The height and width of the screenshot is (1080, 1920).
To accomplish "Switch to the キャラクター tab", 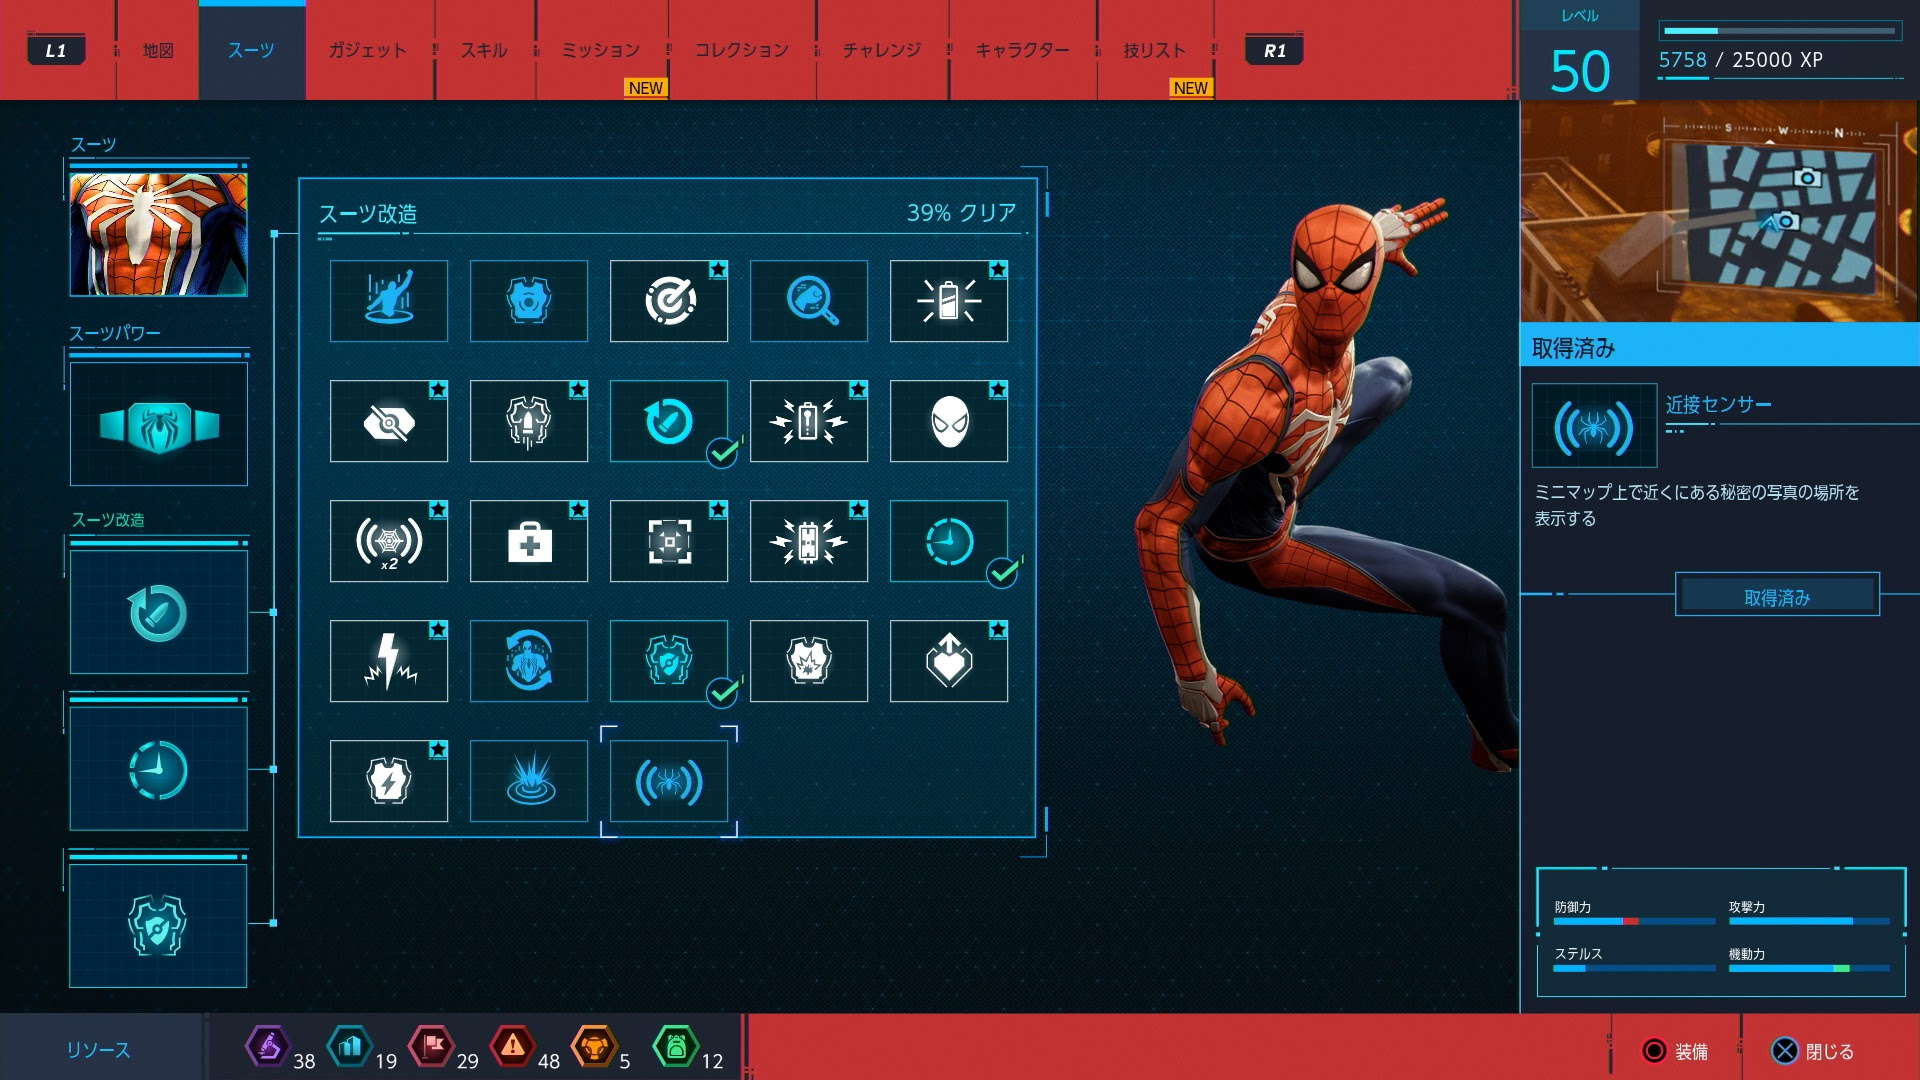I will (x=1022, y=50).
